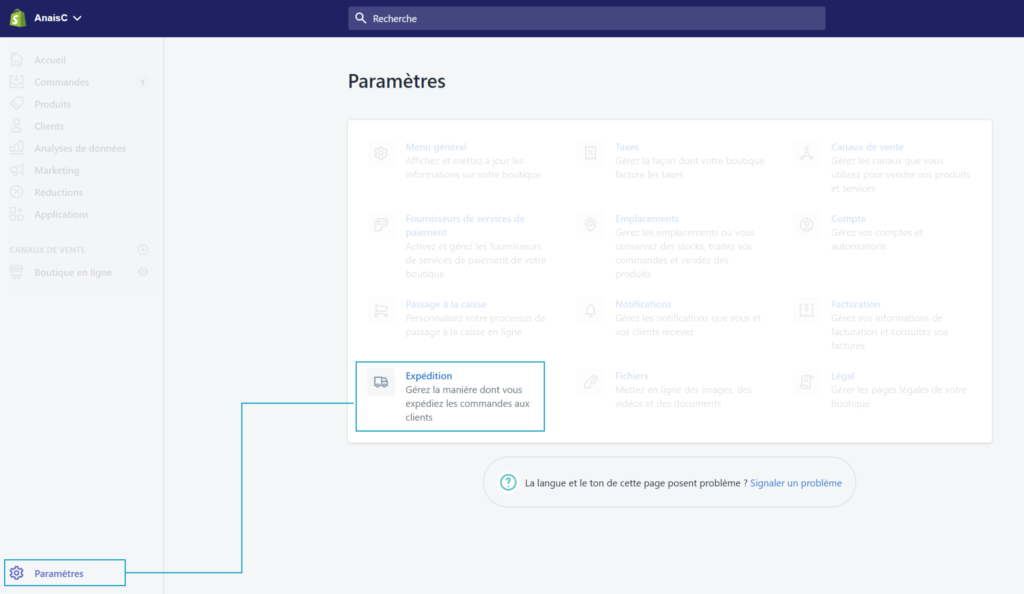Click the checkout cart icon
Screen dimensions: 1024x594
pos(381,311)
